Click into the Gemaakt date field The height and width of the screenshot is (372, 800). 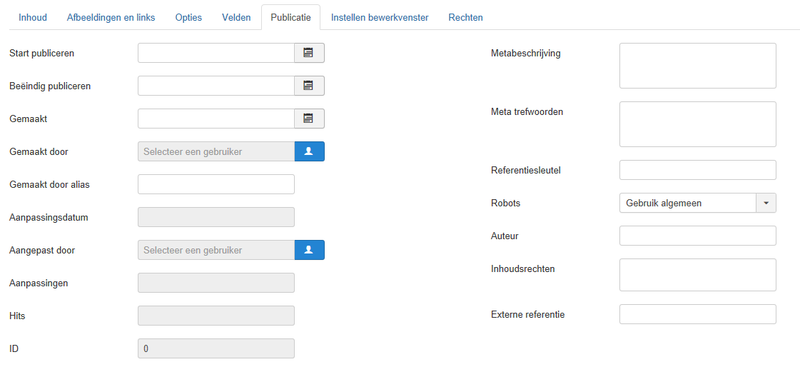[216, 118]
